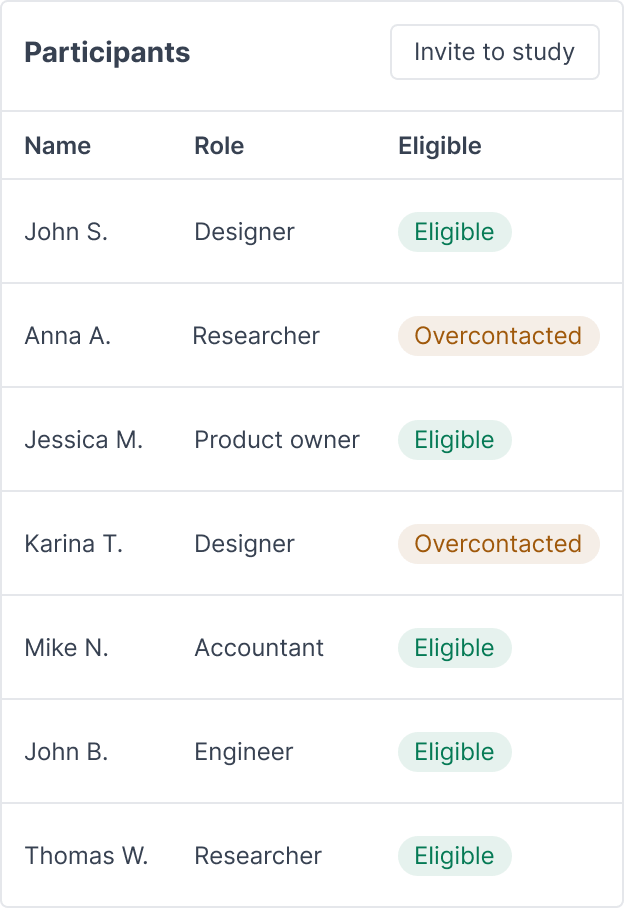Click Anna A.'s Overcontacted status badge
Viewport: 624px width, 908px height.
point(498,336)
